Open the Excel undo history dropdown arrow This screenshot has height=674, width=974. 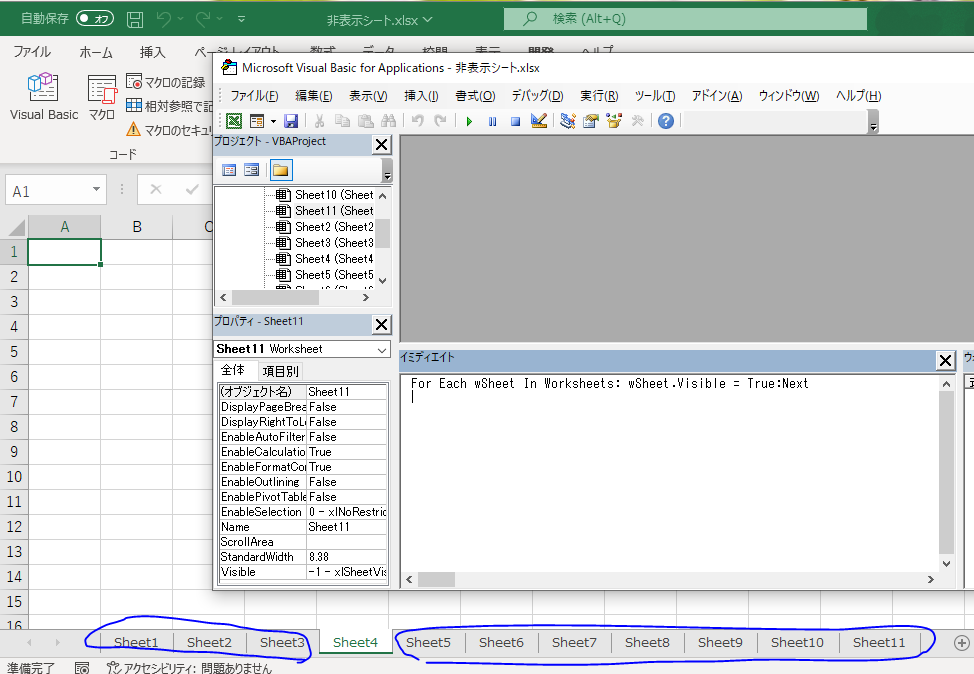pos(181,19)
